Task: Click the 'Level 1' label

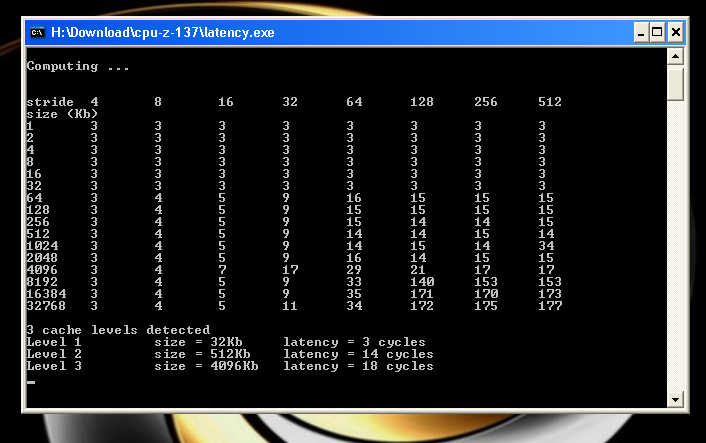Action: (54, 342)
